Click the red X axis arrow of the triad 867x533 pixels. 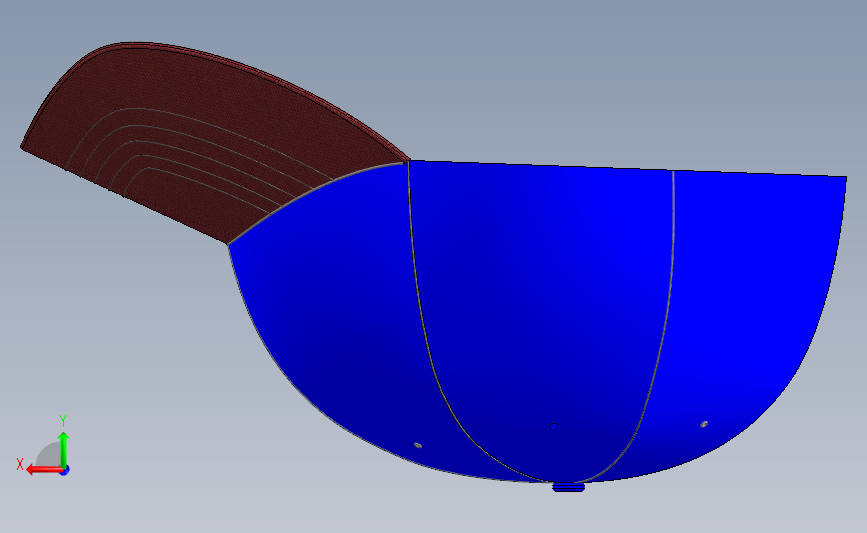(x=44, y=470)
